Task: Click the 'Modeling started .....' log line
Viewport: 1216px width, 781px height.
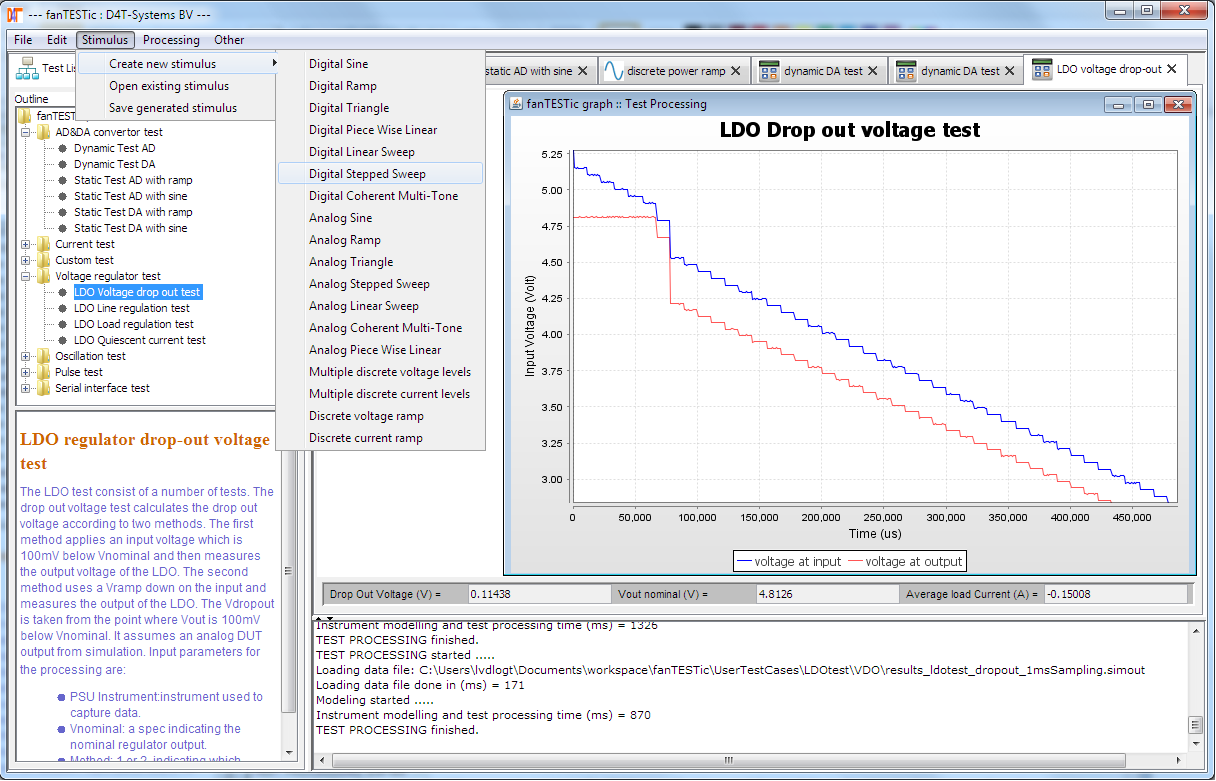Action: (375, 700)
